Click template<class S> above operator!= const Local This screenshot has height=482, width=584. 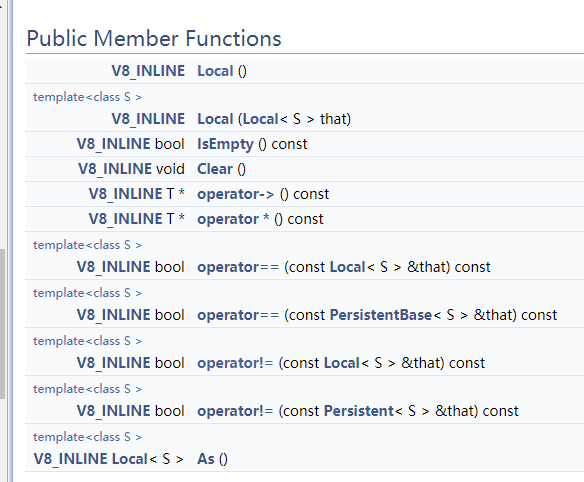88,341
